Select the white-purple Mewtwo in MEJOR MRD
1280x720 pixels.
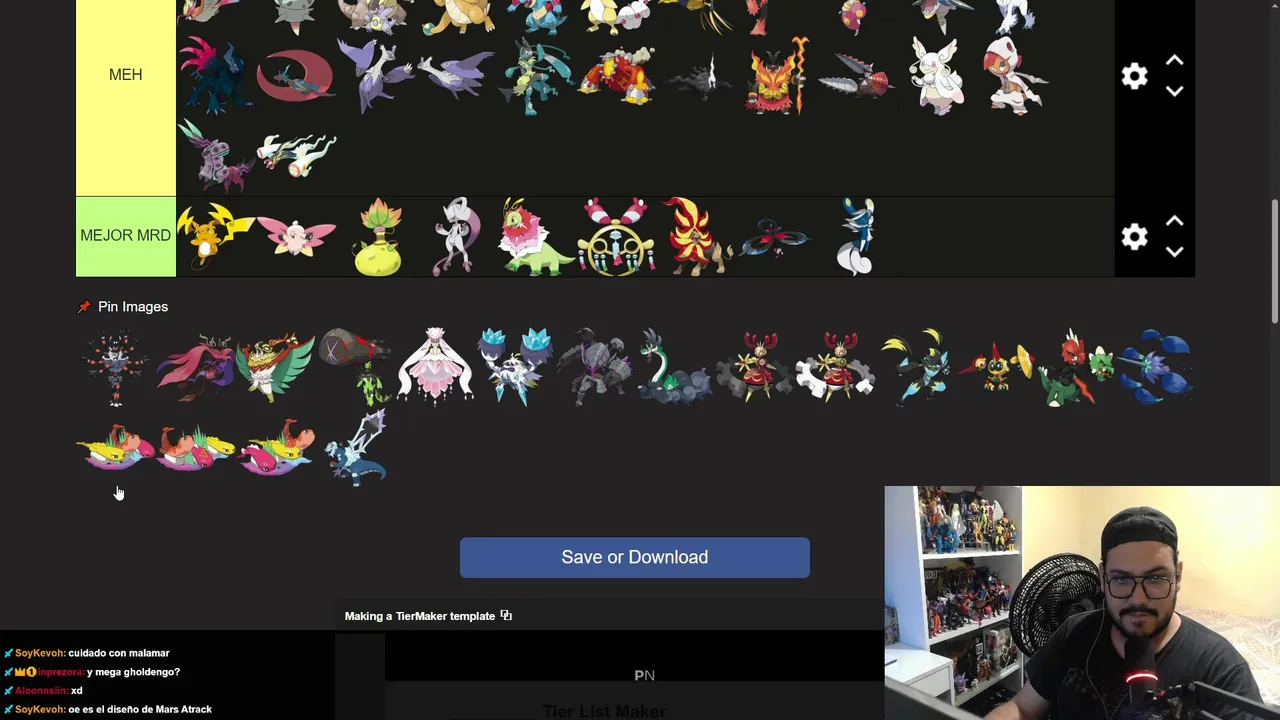(x=456, y=236)
